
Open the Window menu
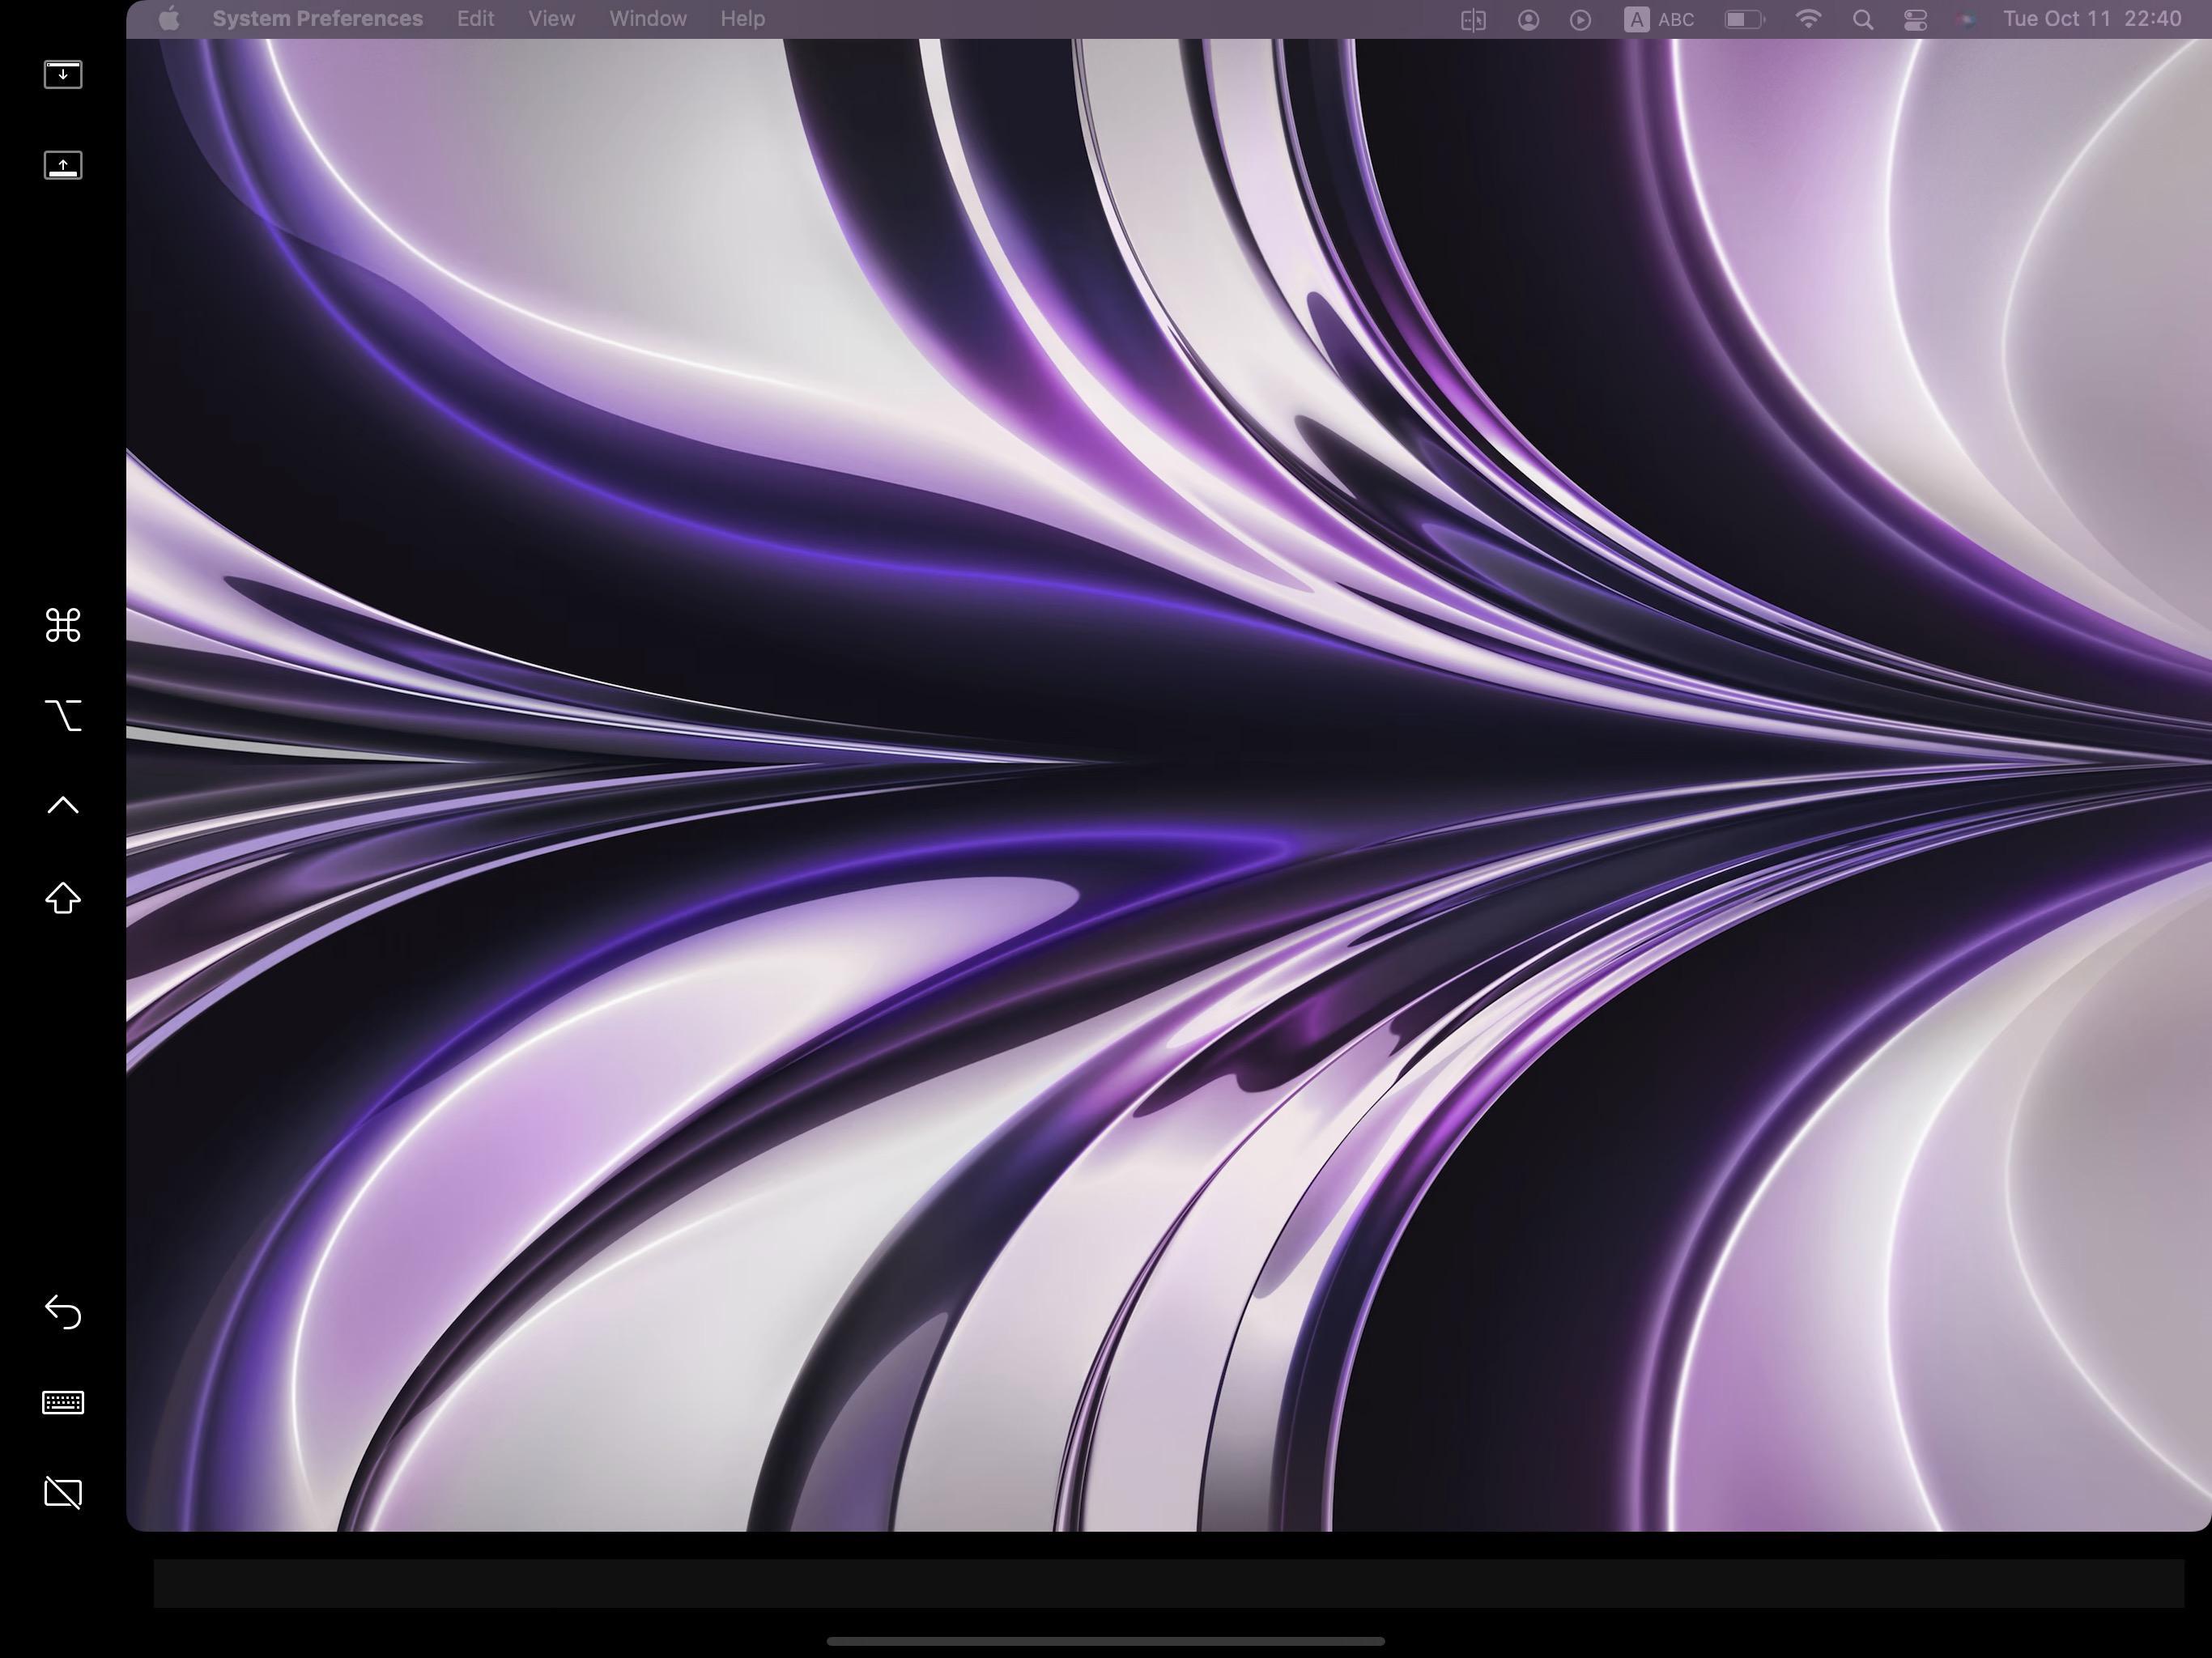pos(648,19)
